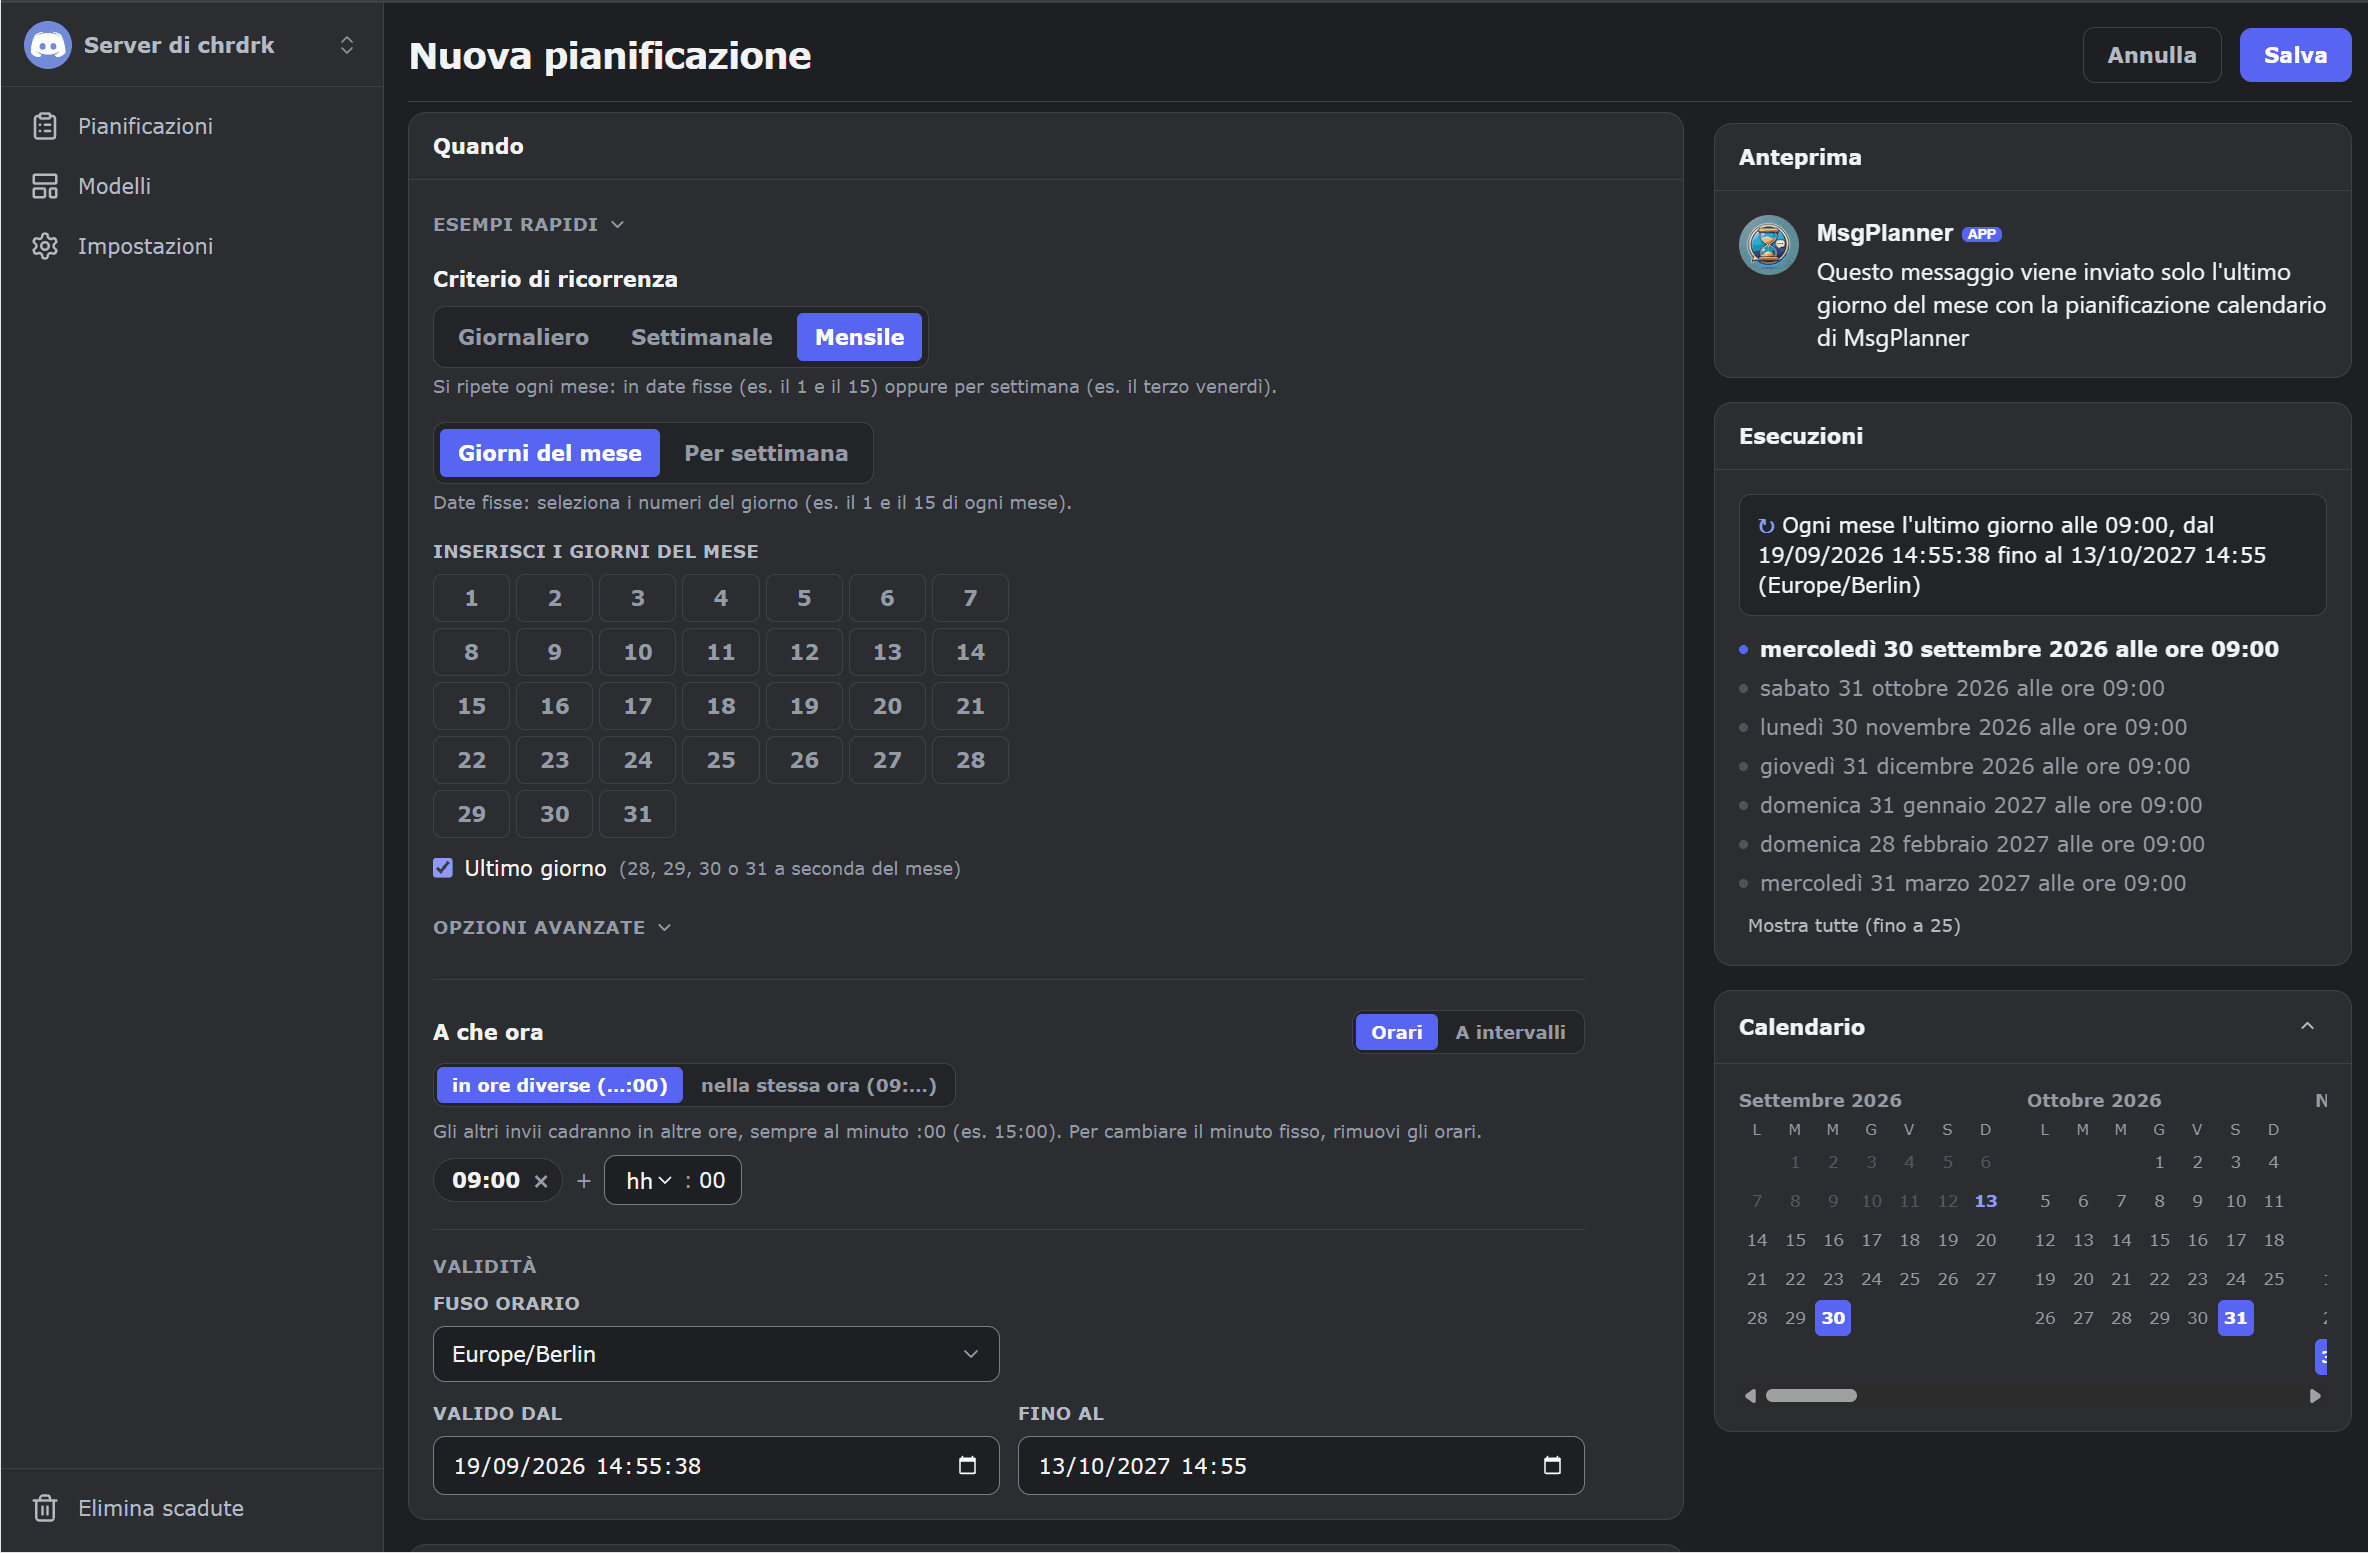Open the server switcher dropdown
Viewport: 2368px width, 1553px height.
coord(347,45)
